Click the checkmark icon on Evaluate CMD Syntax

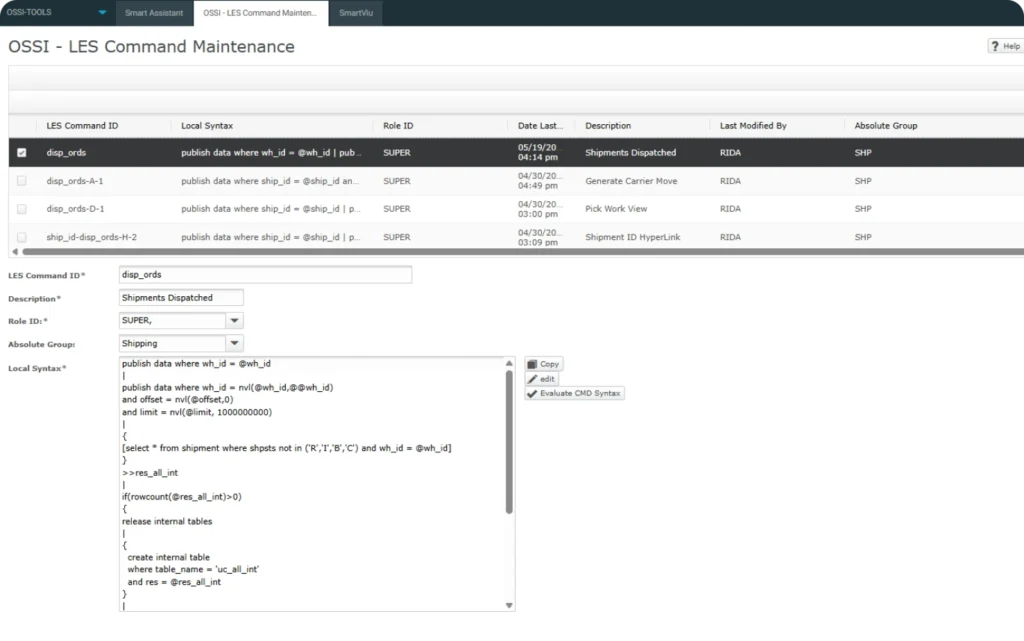click(532, 394)
